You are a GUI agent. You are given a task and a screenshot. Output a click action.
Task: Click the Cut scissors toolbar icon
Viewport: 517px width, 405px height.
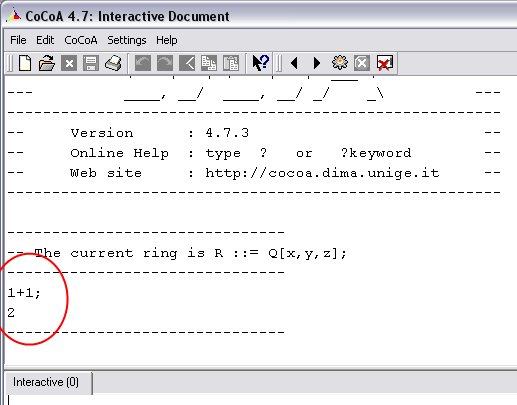point(187,63)
